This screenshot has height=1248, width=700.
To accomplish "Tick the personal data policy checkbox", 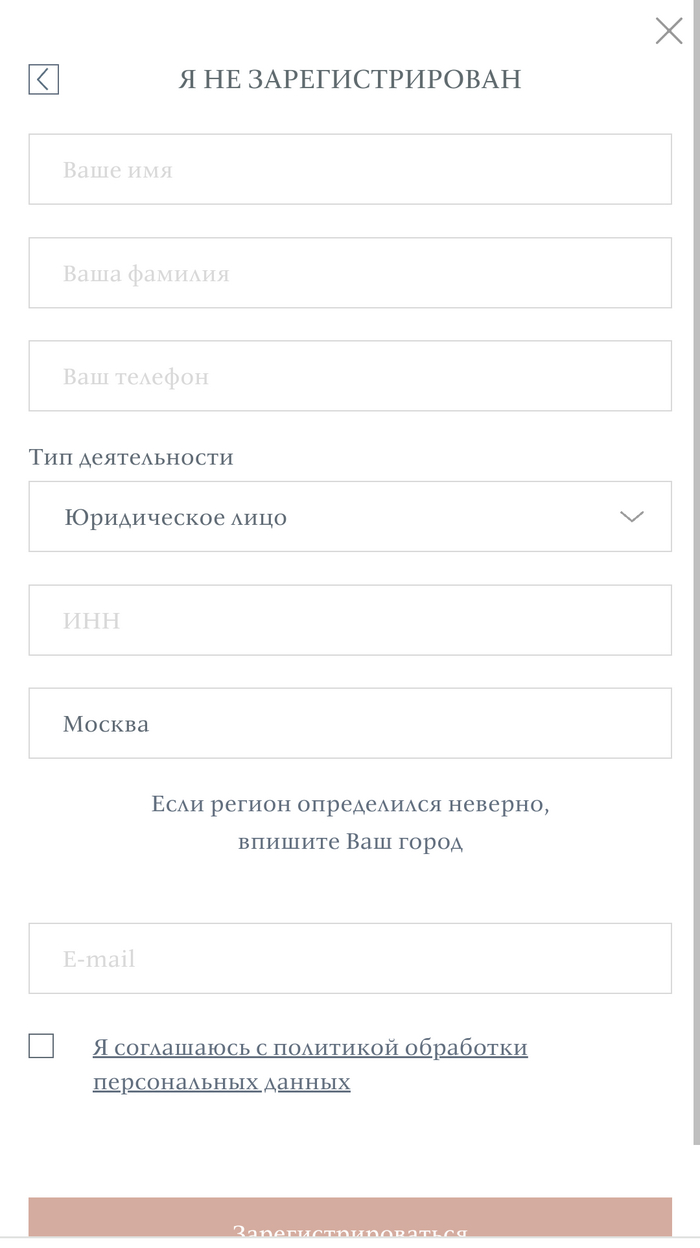I will 41,1046.
